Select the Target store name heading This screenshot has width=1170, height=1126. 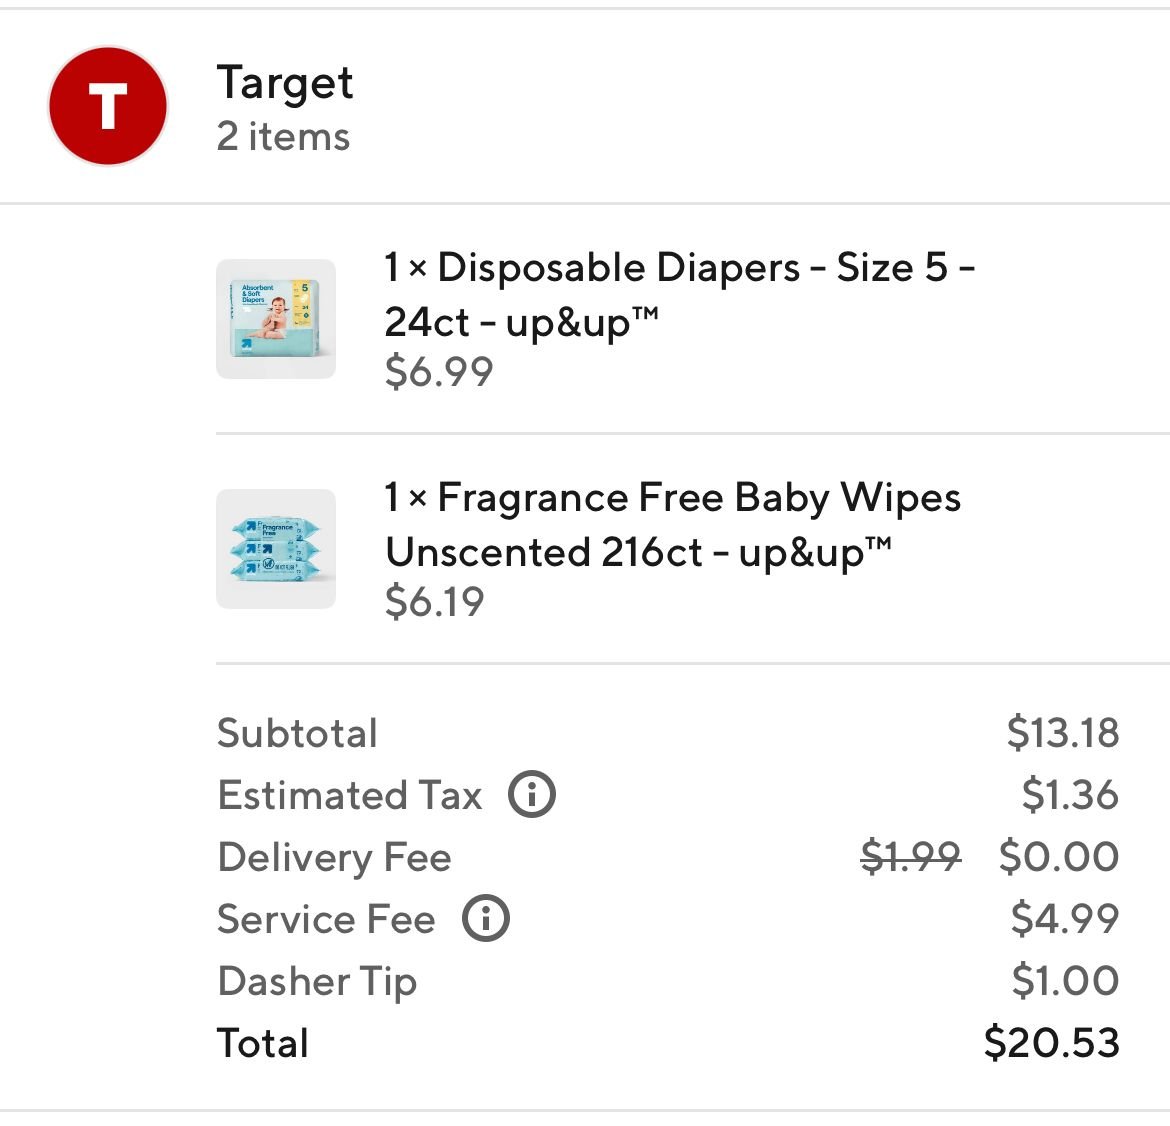[285, 83]
